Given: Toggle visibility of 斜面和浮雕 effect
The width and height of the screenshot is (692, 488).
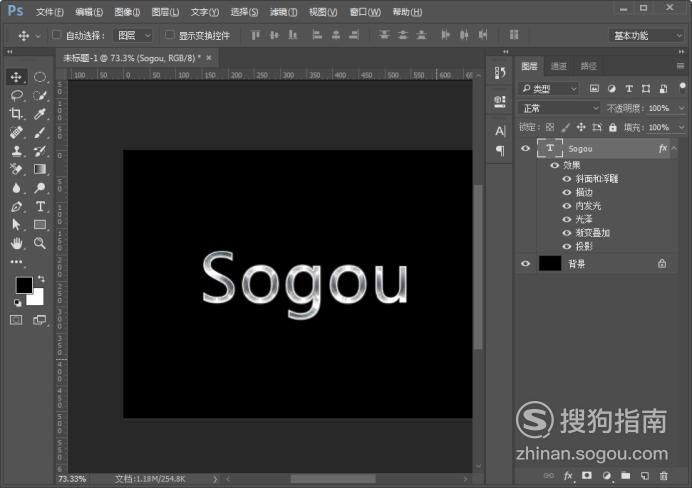Looking at the screenshot, I should click(x=567, y=179).
